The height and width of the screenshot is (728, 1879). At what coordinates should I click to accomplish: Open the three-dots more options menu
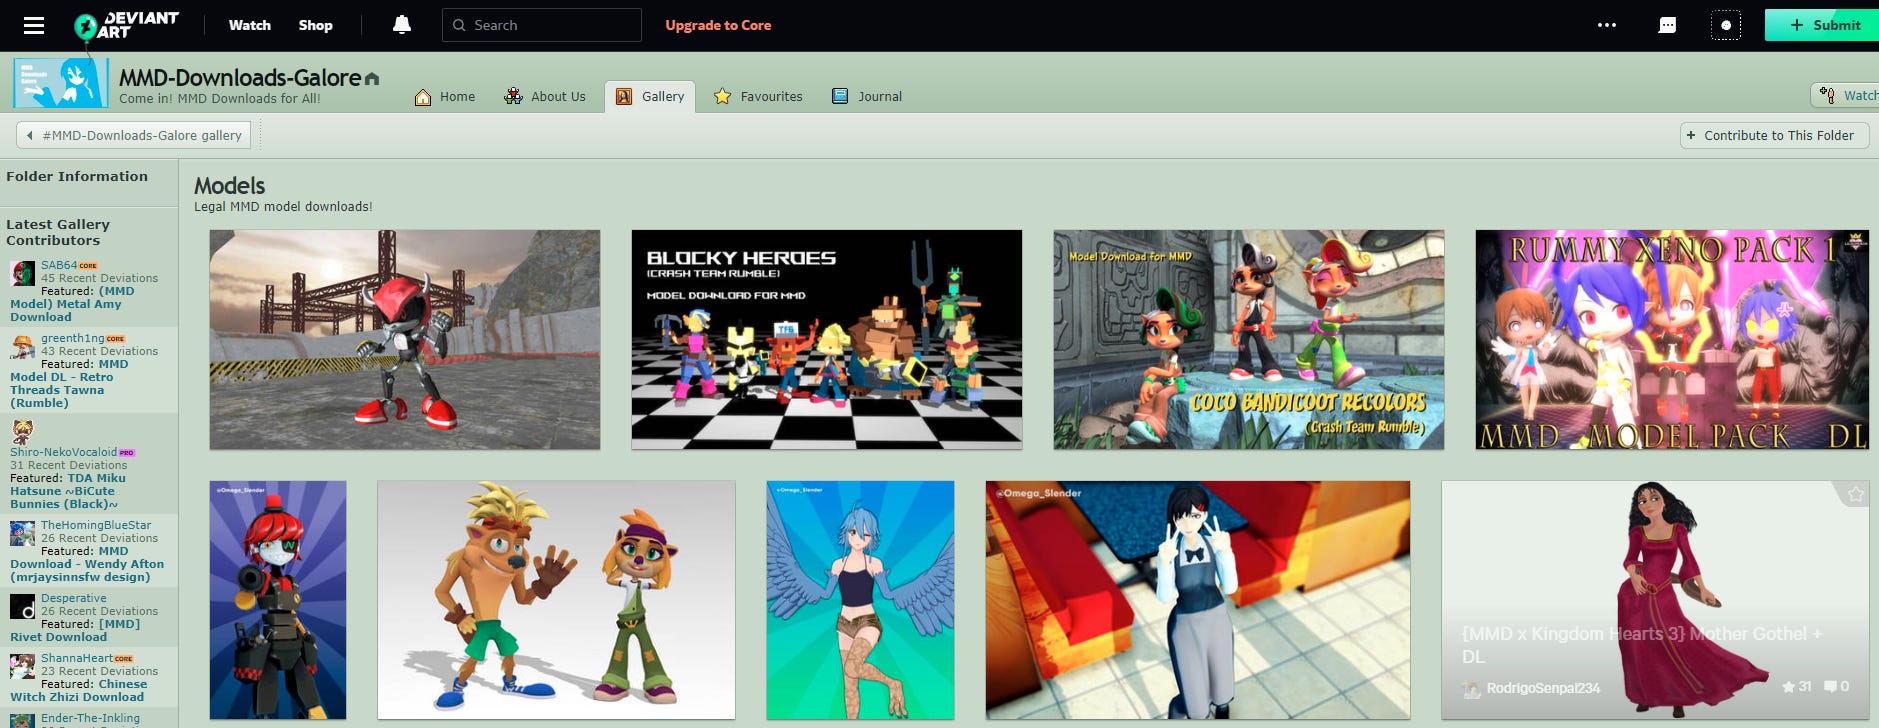(1607, 25)
